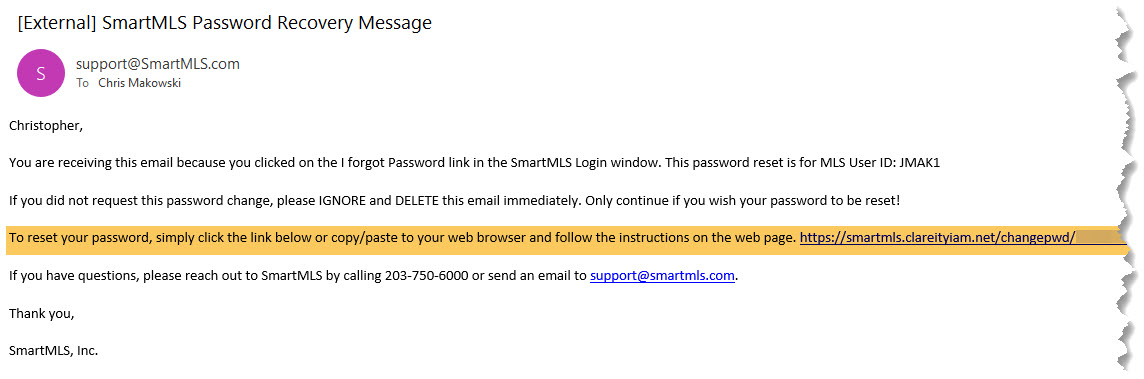This screenshot has width=1144, height=379.
Task: Open the smartmls.clareityiam.net changepwd link
Action: (938, 237)
